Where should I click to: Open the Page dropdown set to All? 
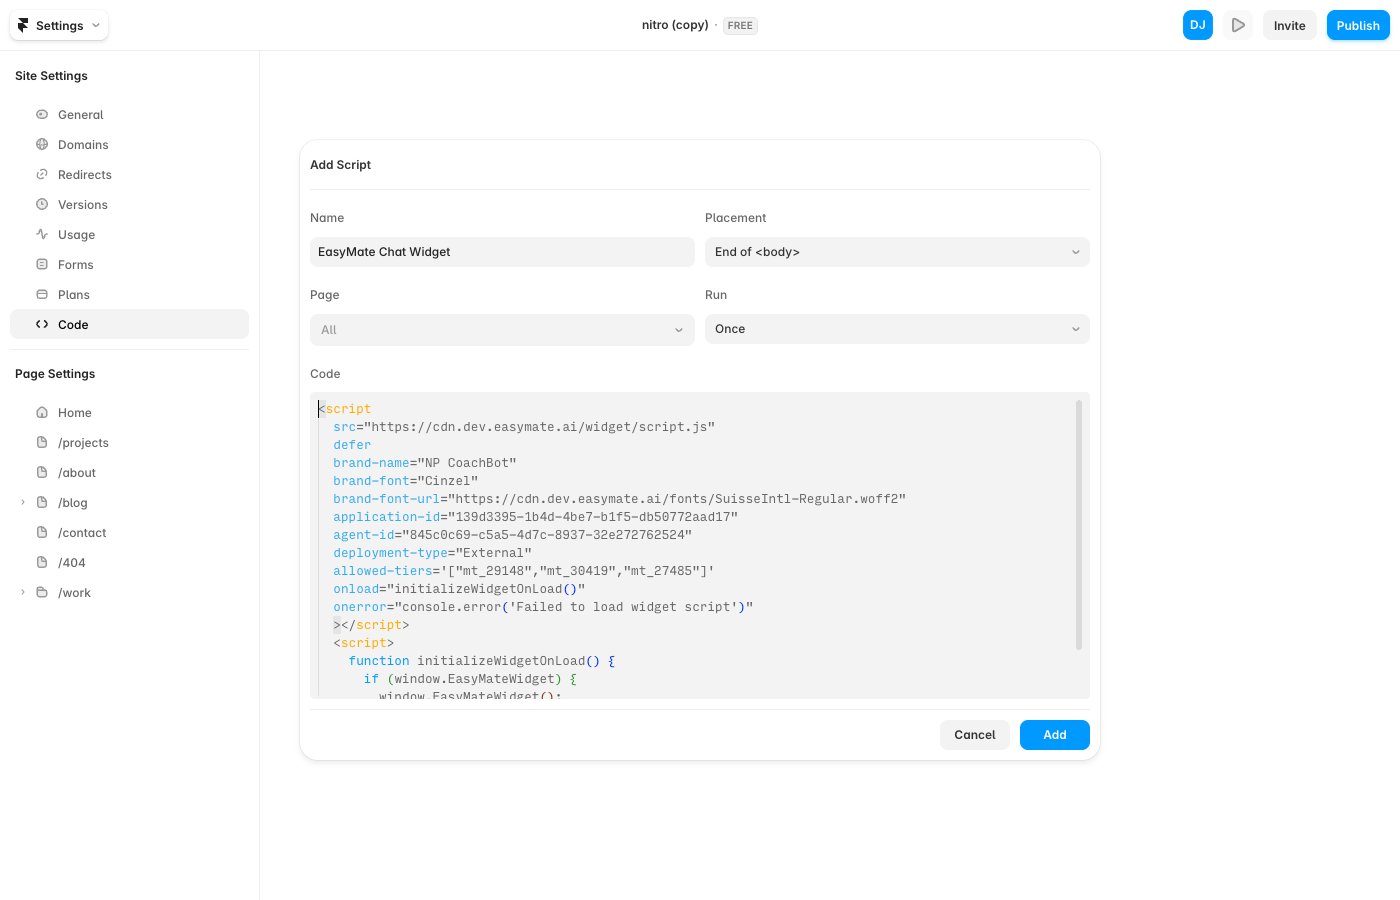click(502, 330)
